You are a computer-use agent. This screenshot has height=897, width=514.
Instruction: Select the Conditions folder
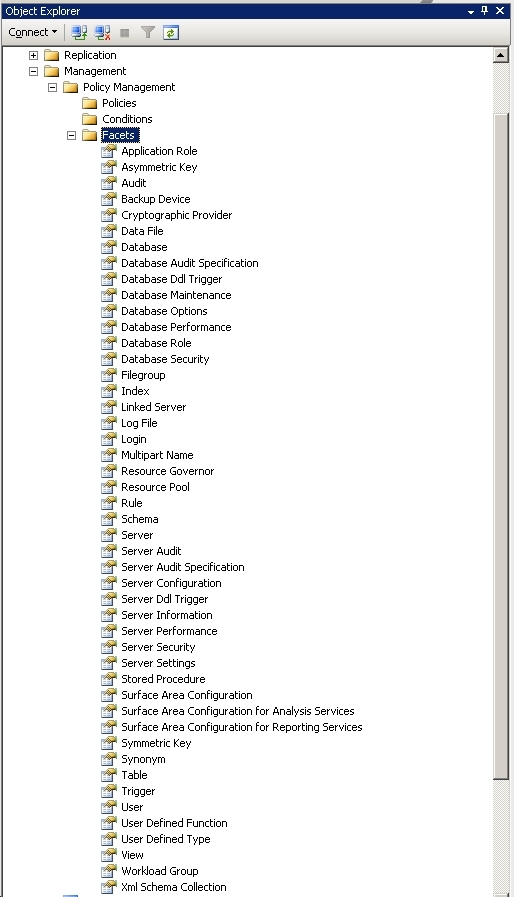tap(127, 119)
